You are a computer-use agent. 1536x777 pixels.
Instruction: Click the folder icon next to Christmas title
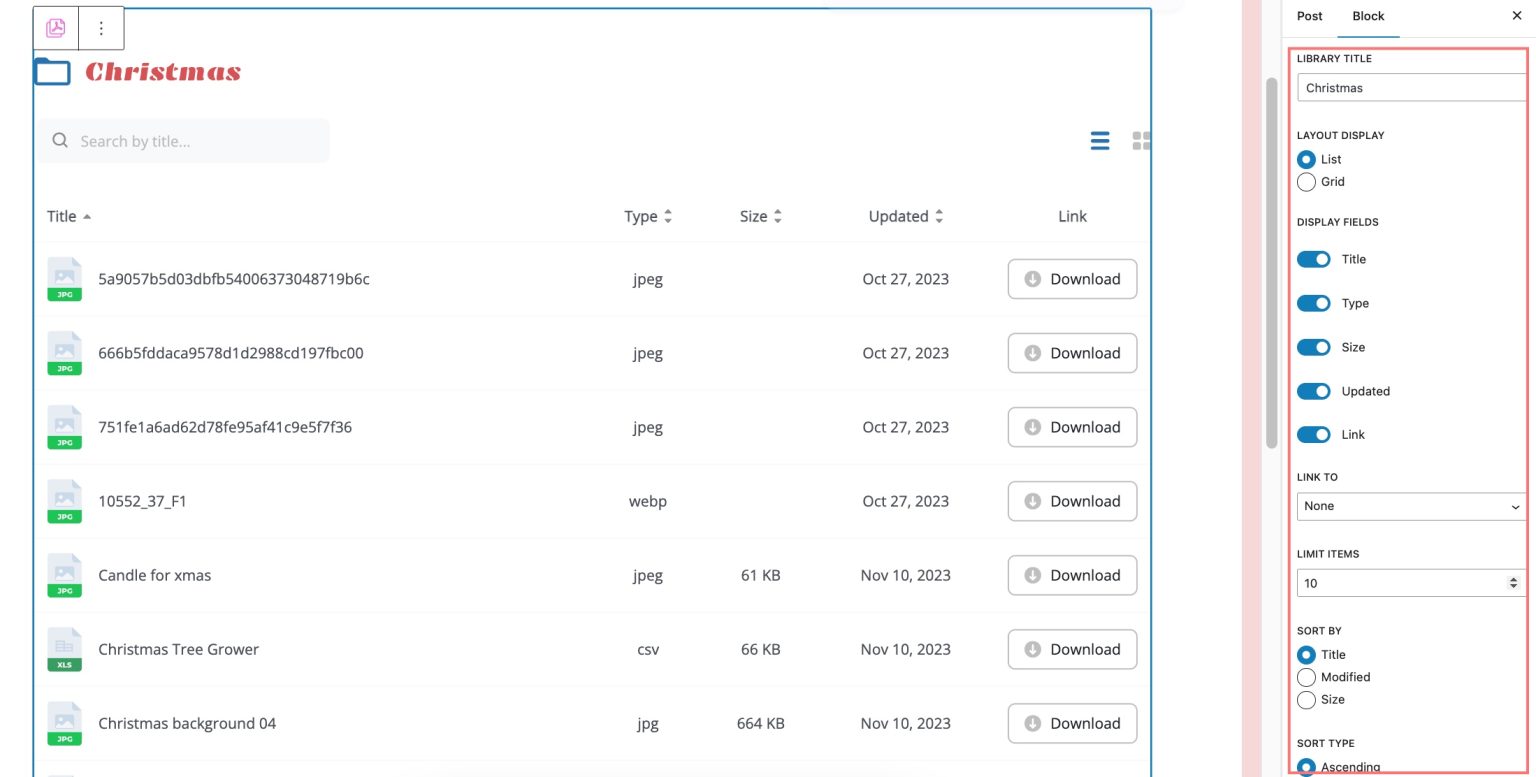[51, 71]
